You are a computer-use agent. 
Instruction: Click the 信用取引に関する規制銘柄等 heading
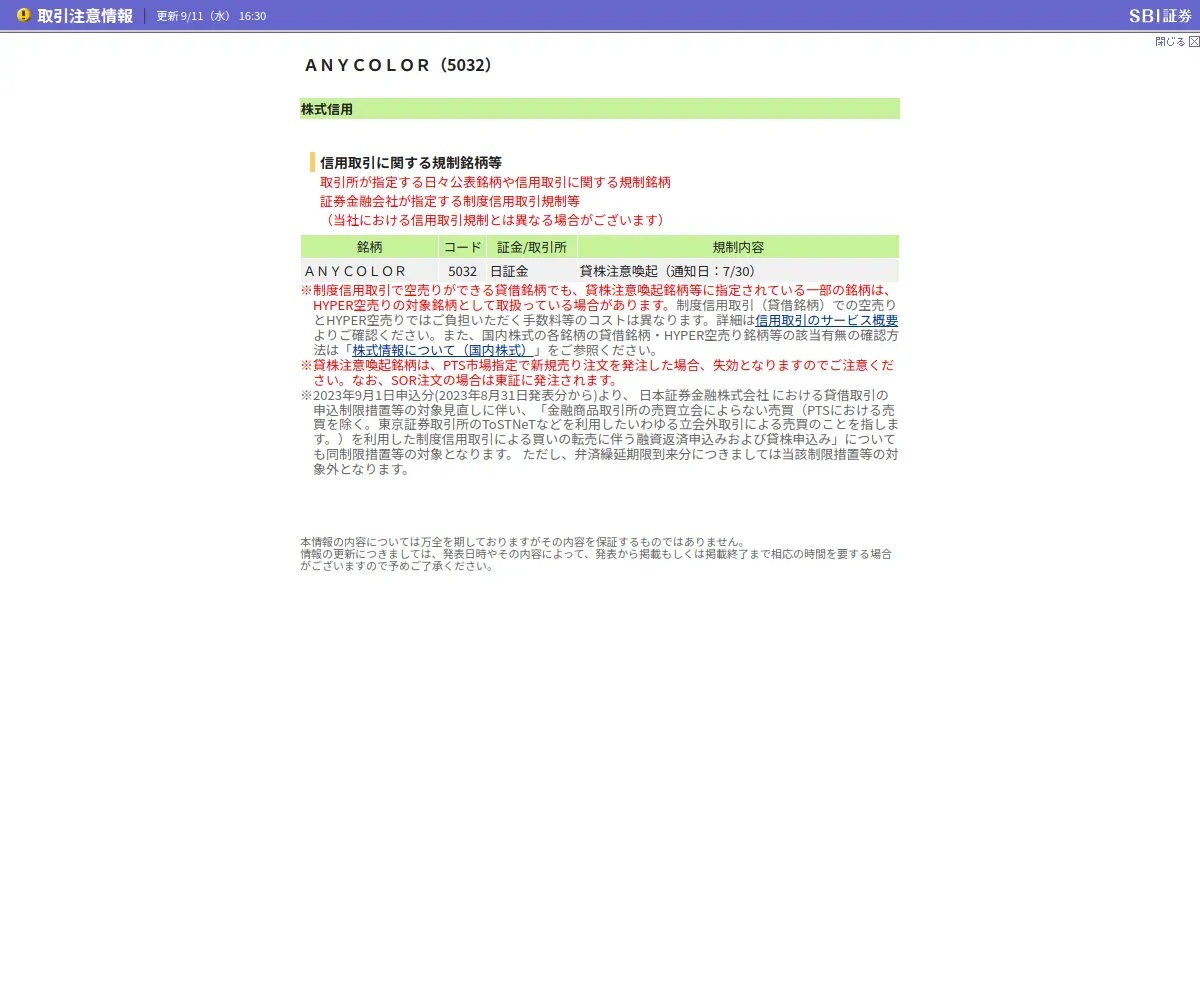411,162
